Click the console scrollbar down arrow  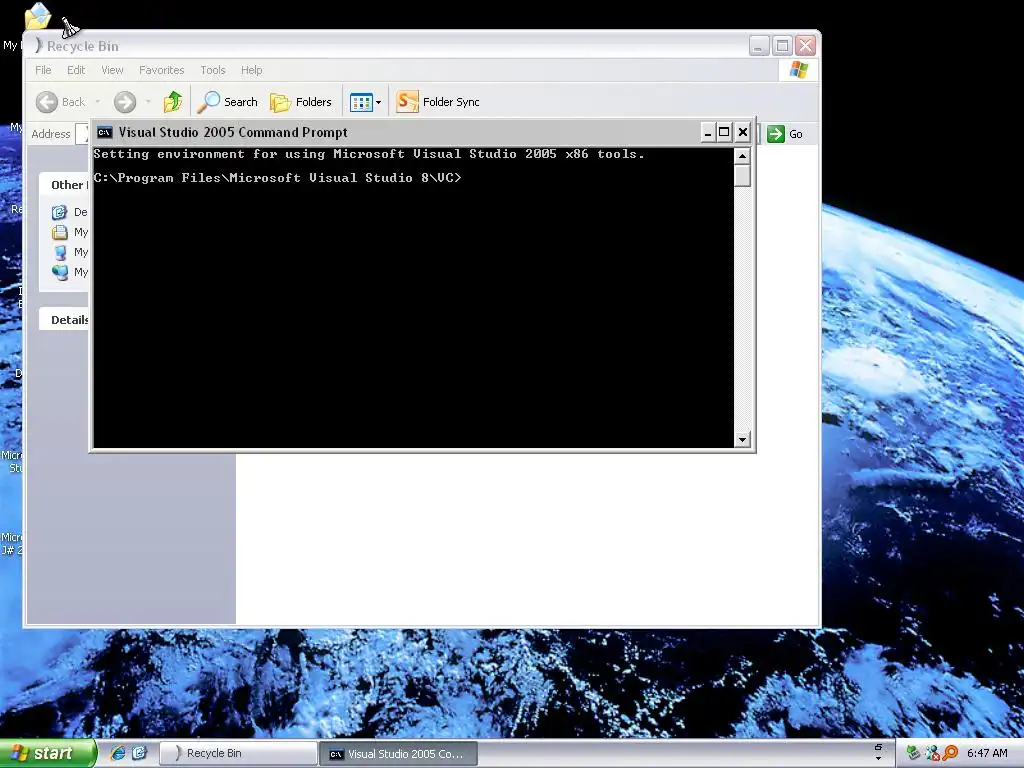click(742, 440)
